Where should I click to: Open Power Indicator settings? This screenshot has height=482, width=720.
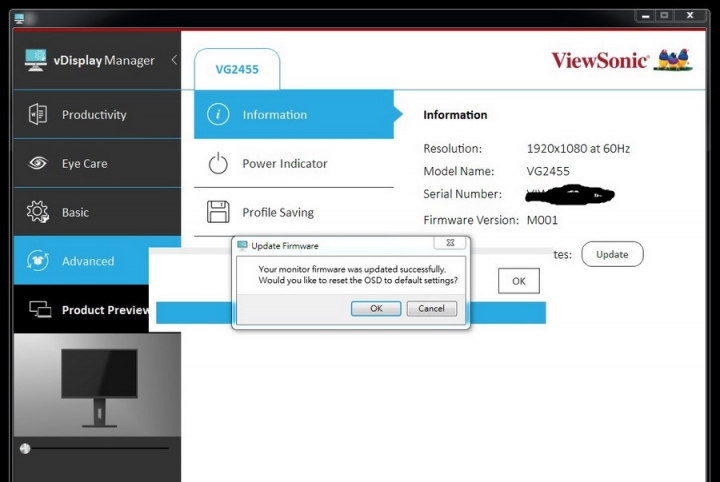pos(294,163)
